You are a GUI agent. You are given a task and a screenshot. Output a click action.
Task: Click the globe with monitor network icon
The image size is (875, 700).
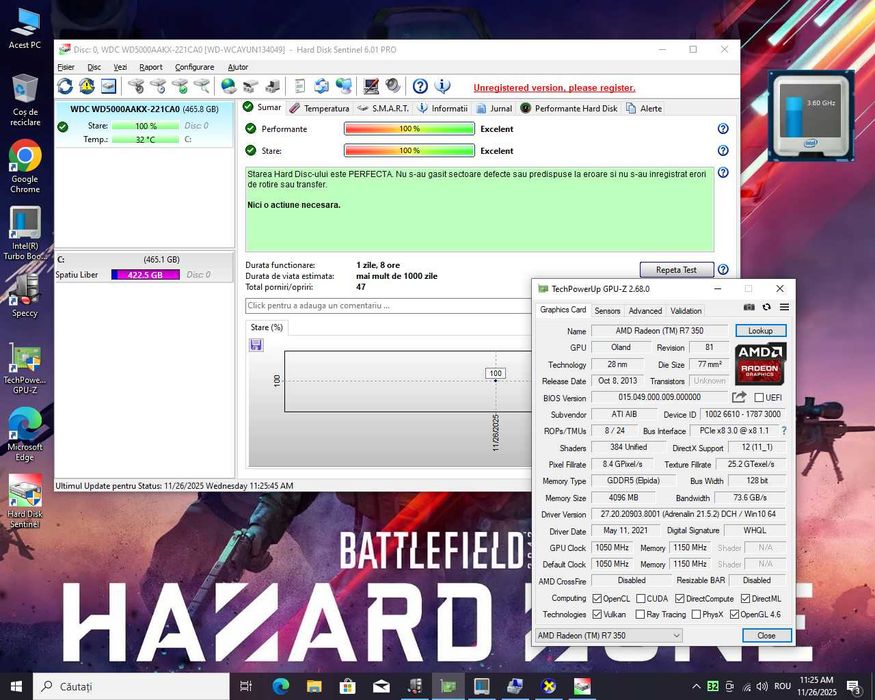coord(344,86)
